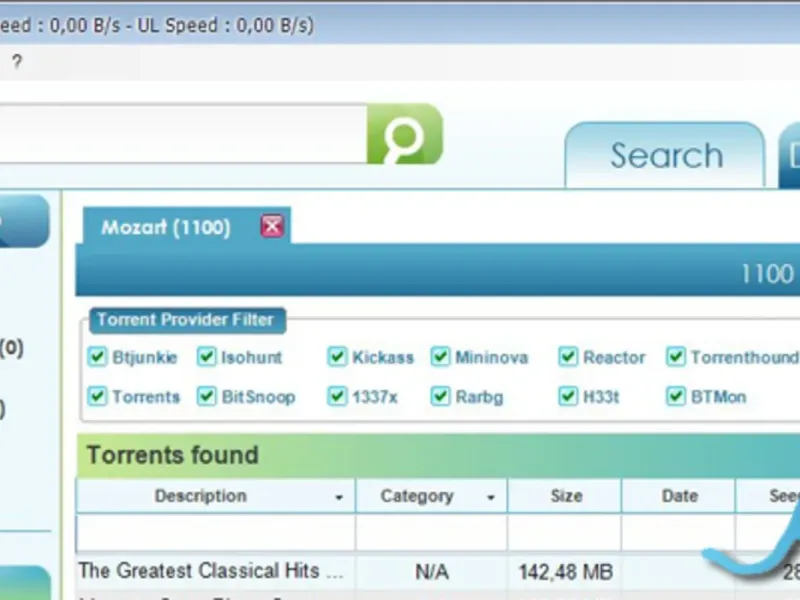Toggle the Torrents provider checkbox
800x600 pixels.
click(97, 396)
